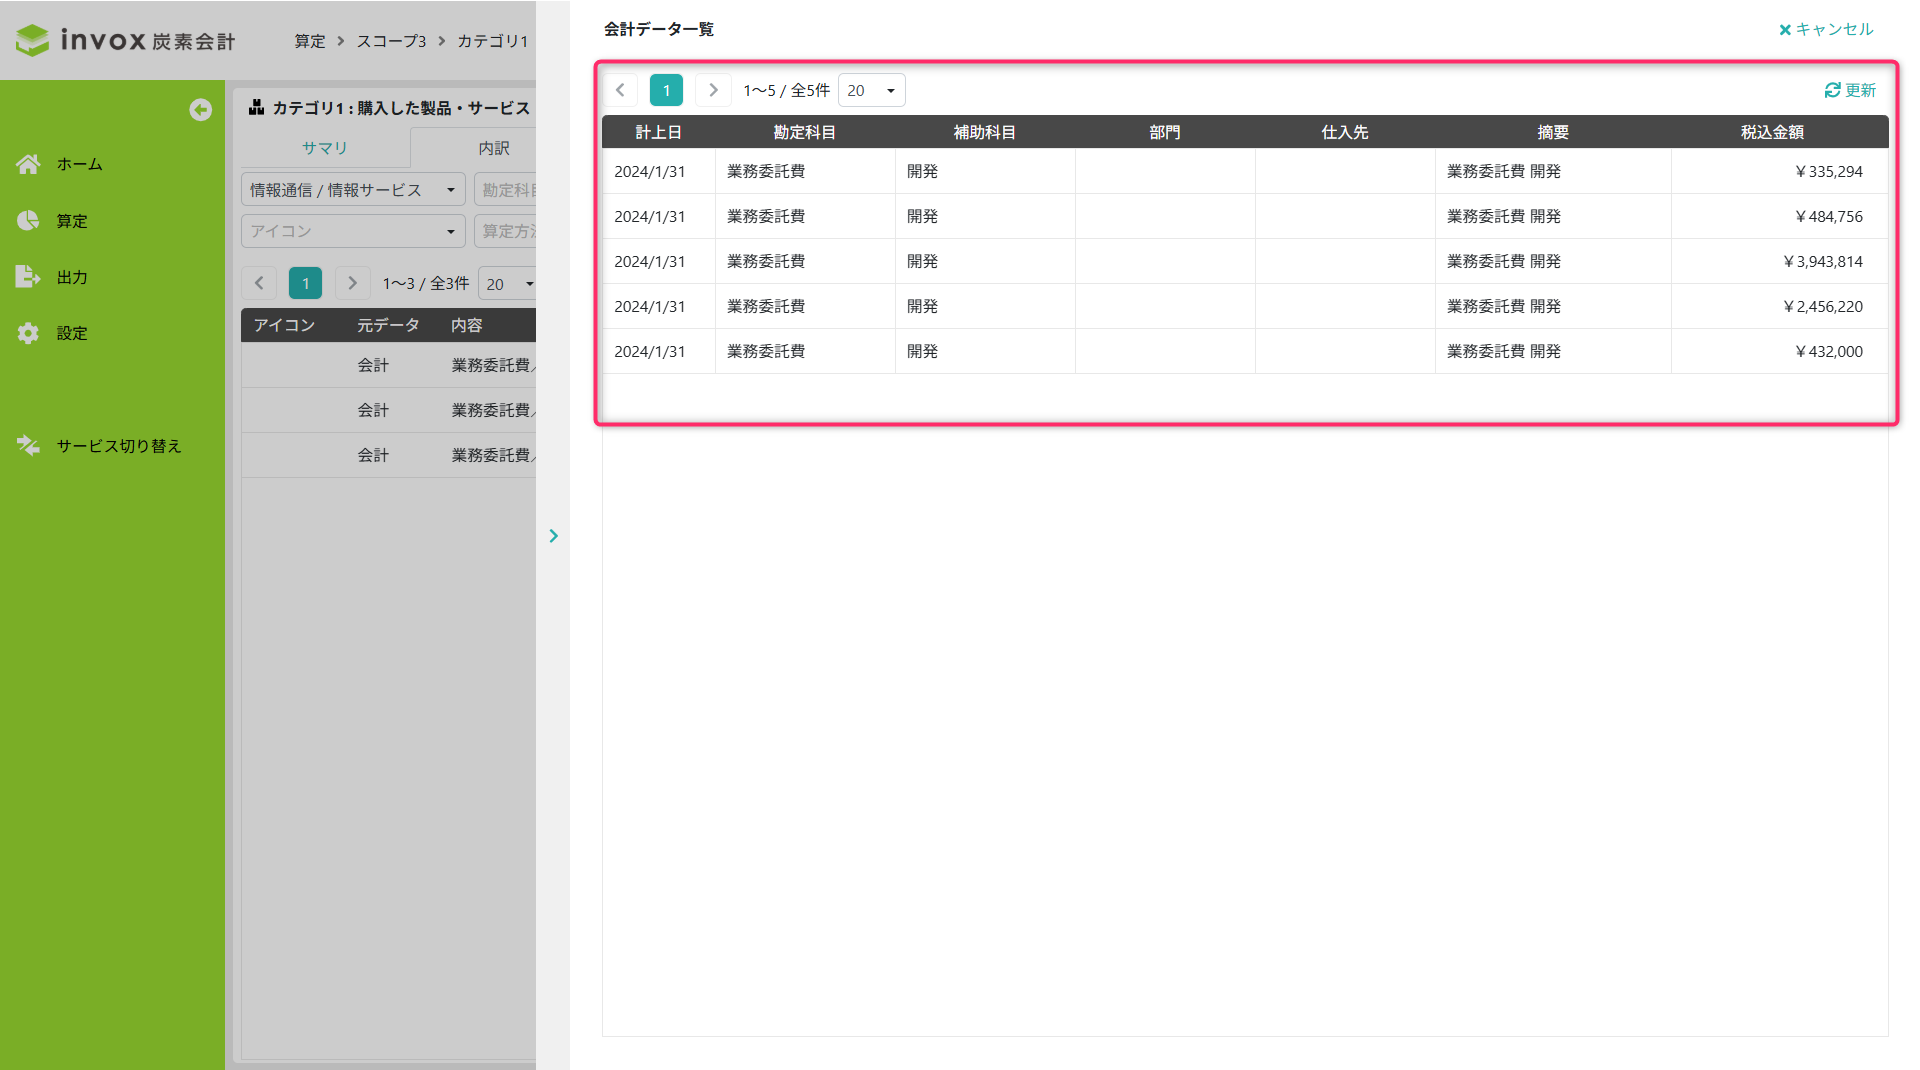
Task: Open サービス切り替え in the sidebar
Action: tap(119, 446)
